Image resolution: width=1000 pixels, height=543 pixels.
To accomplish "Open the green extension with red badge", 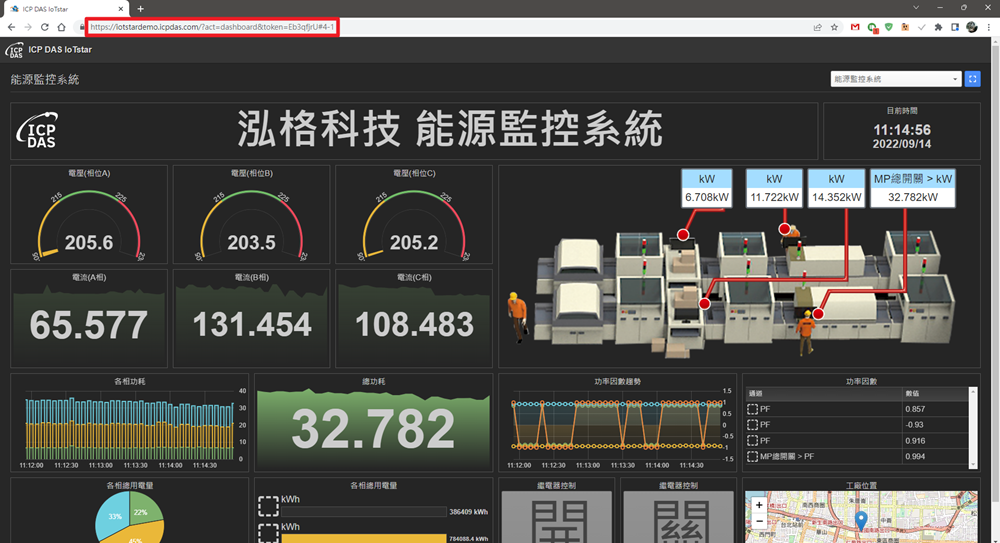I will pyautogui.click(x=872, y=27).
